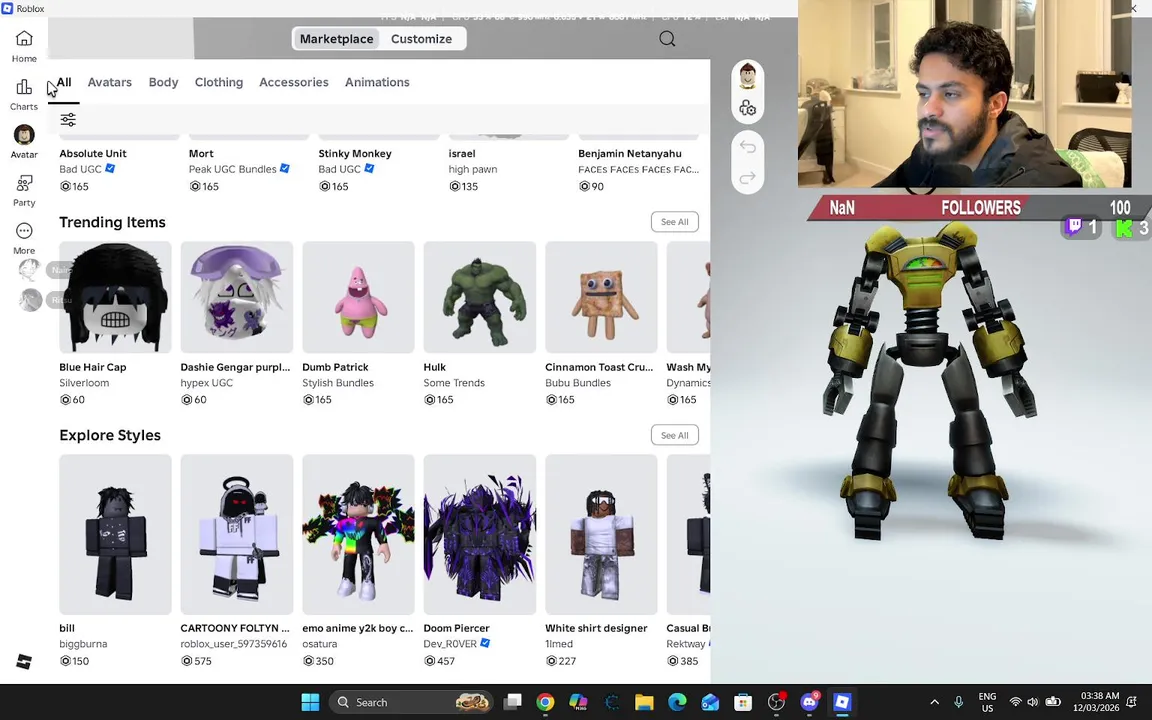Click creator name Bubu Bundles
The image size is (1152, 720).
(578, 383)
